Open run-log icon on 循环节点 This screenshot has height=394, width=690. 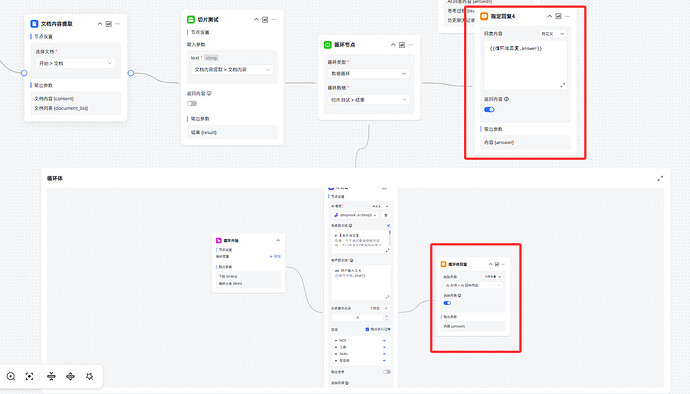[x=402, y=44]
